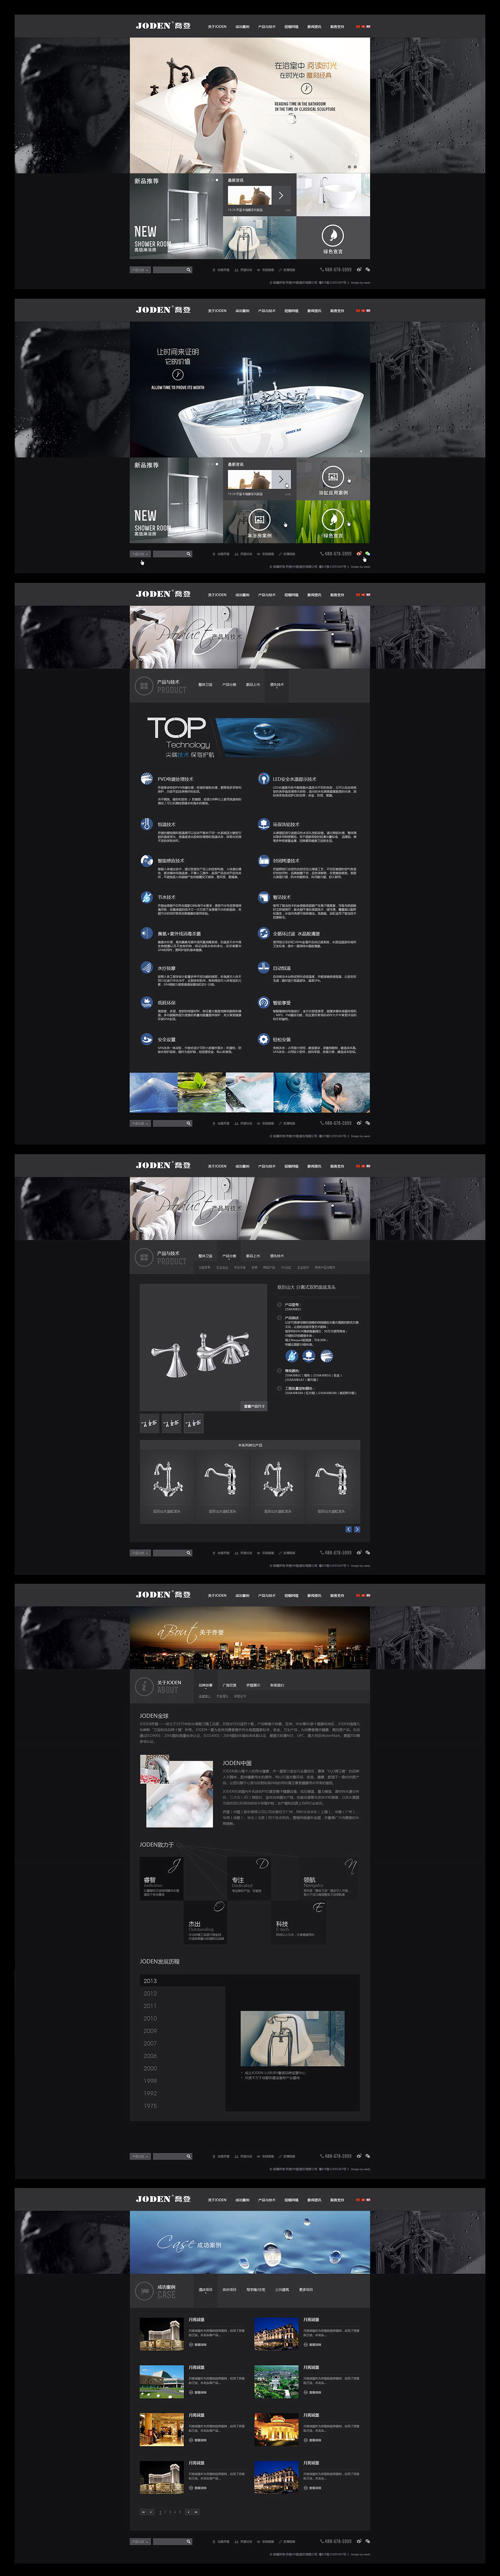Select the 恒温技术 feature icon
500x2576 pixels.
pyautogui.click(x=147, y=824)
